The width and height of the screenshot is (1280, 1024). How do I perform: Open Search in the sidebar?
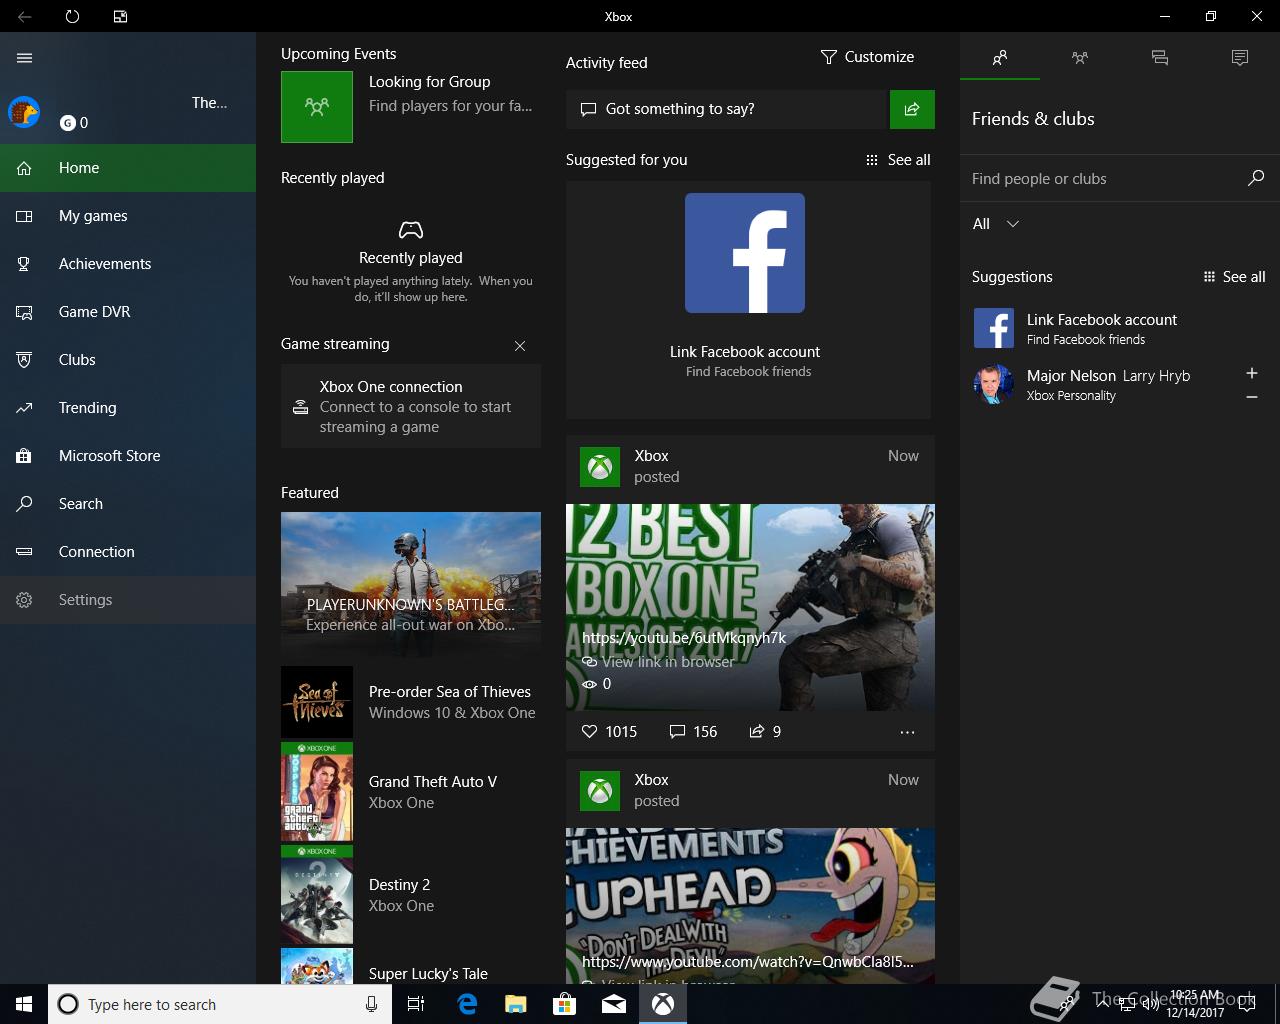click(x=128, y=504)
